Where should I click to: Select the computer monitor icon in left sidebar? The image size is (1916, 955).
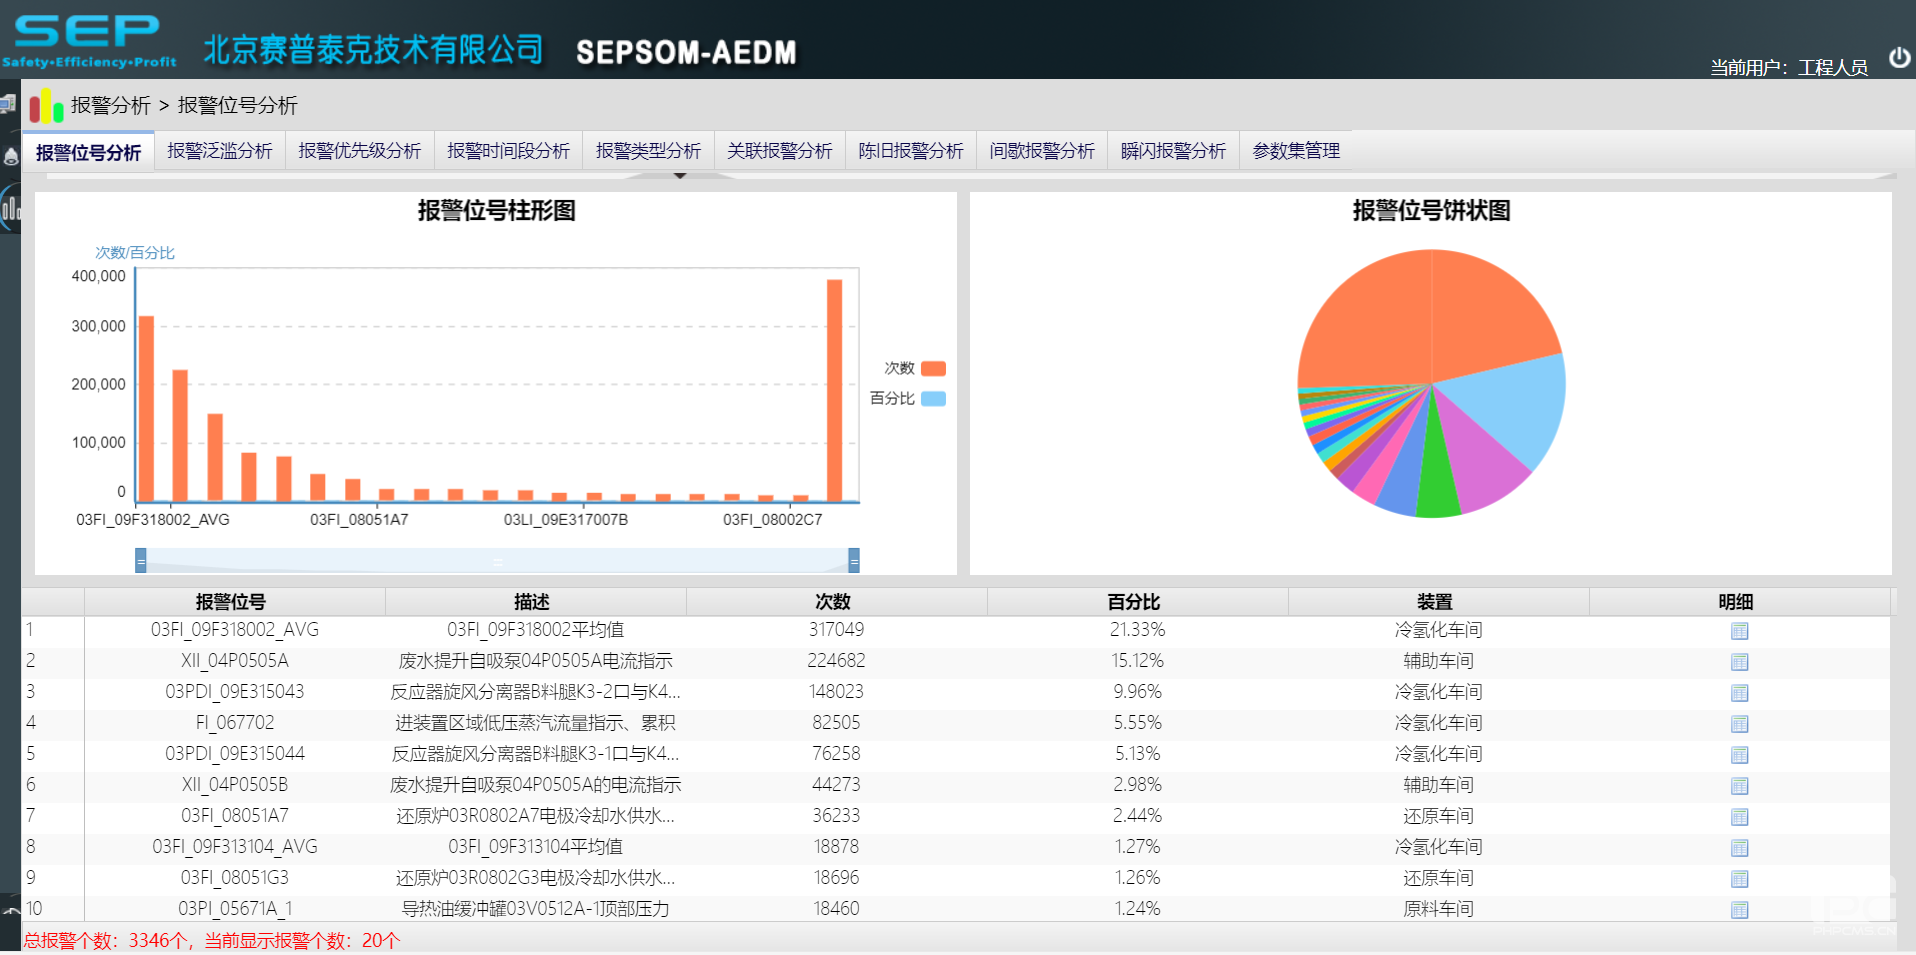tap(8, 105)
